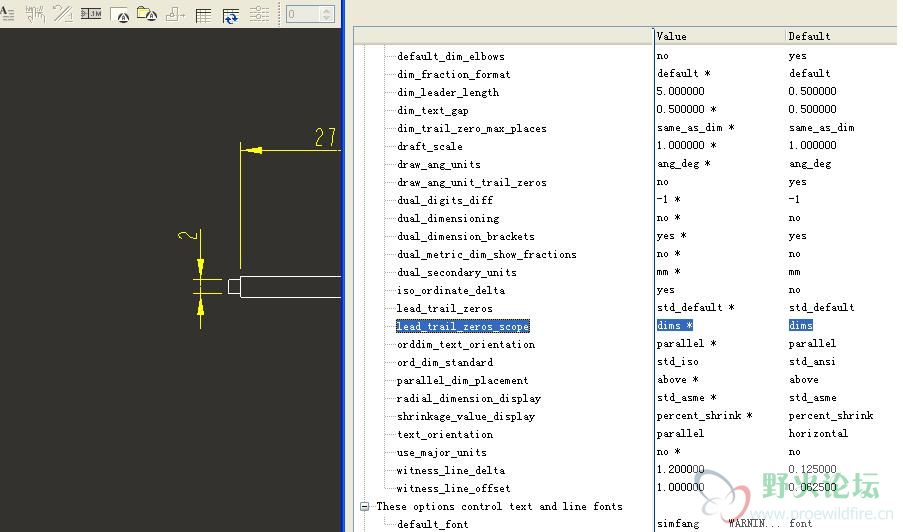Select the lead_trail_zeros option
The height and width of the screenshot is (532, 903).
445,308
